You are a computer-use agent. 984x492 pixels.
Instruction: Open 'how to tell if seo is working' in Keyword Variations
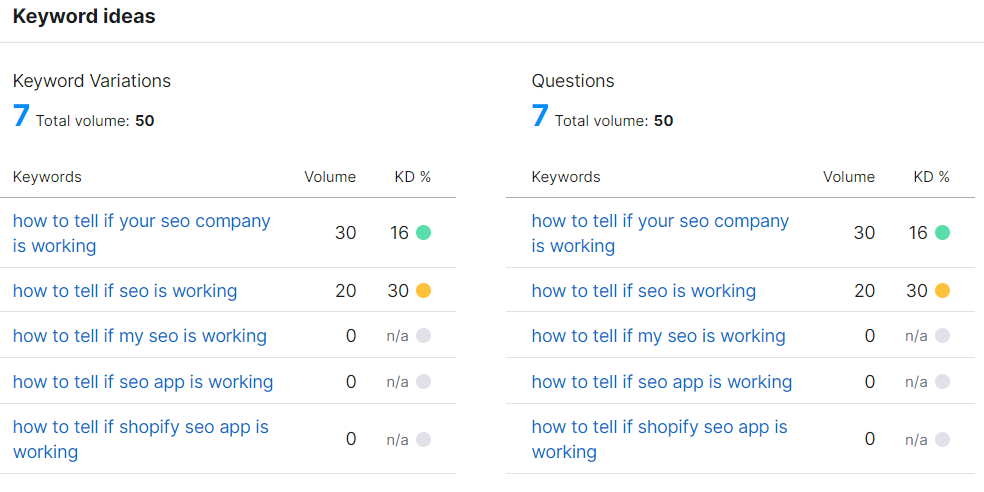pyautogui.click(x=125, y=291)
